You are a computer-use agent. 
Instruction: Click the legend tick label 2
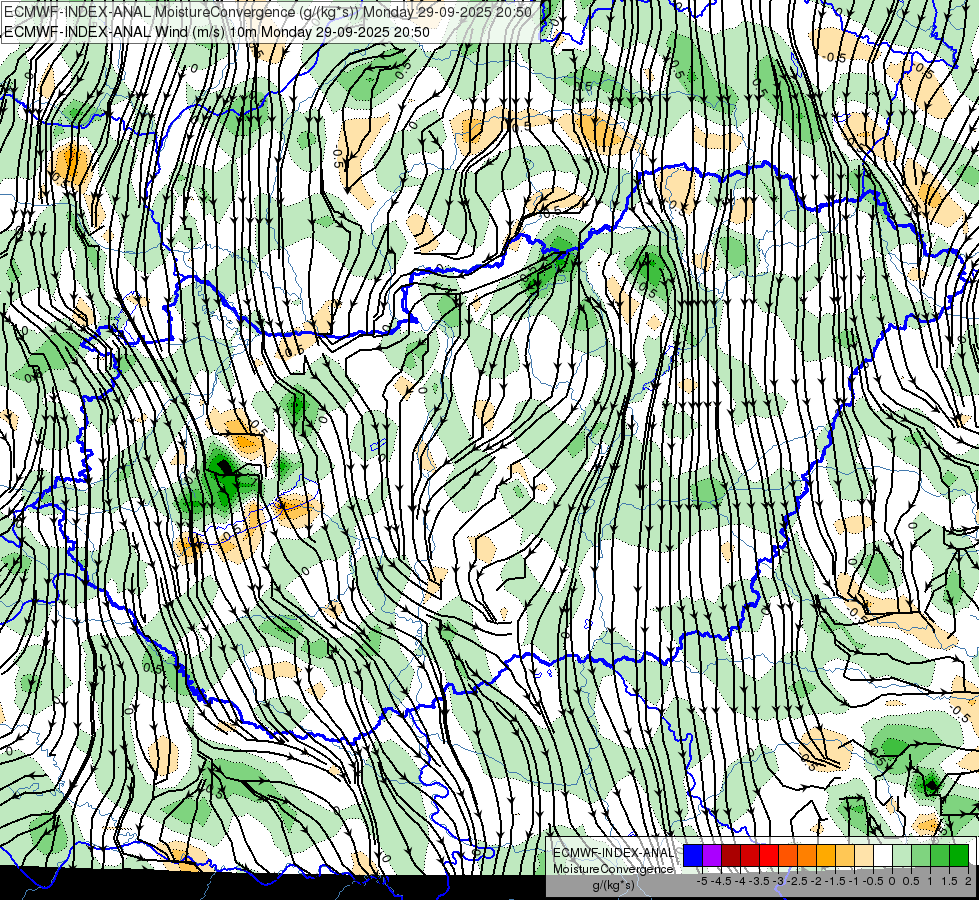tap(968, 881)
